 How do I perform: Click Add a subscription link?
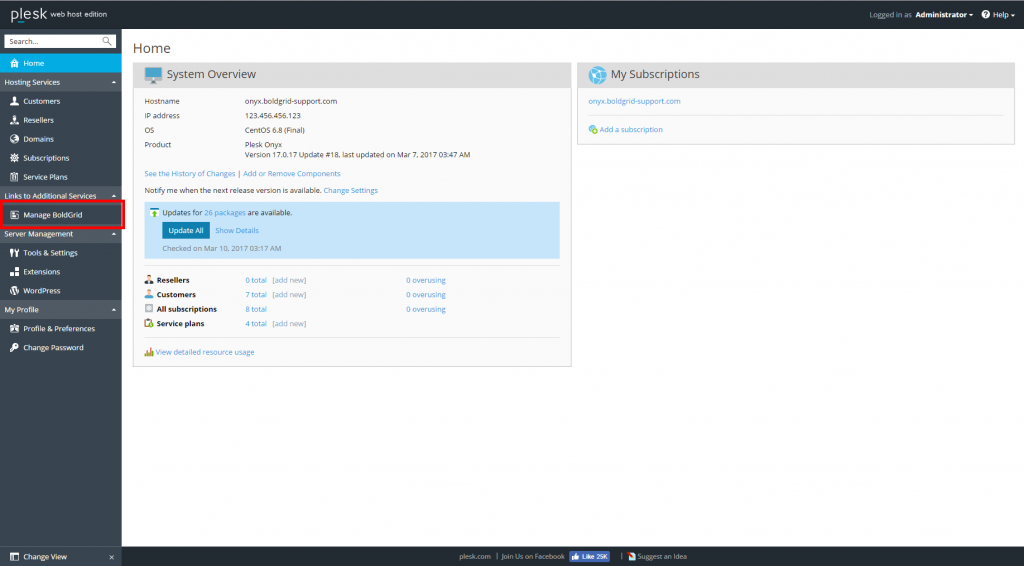(630, 129)
